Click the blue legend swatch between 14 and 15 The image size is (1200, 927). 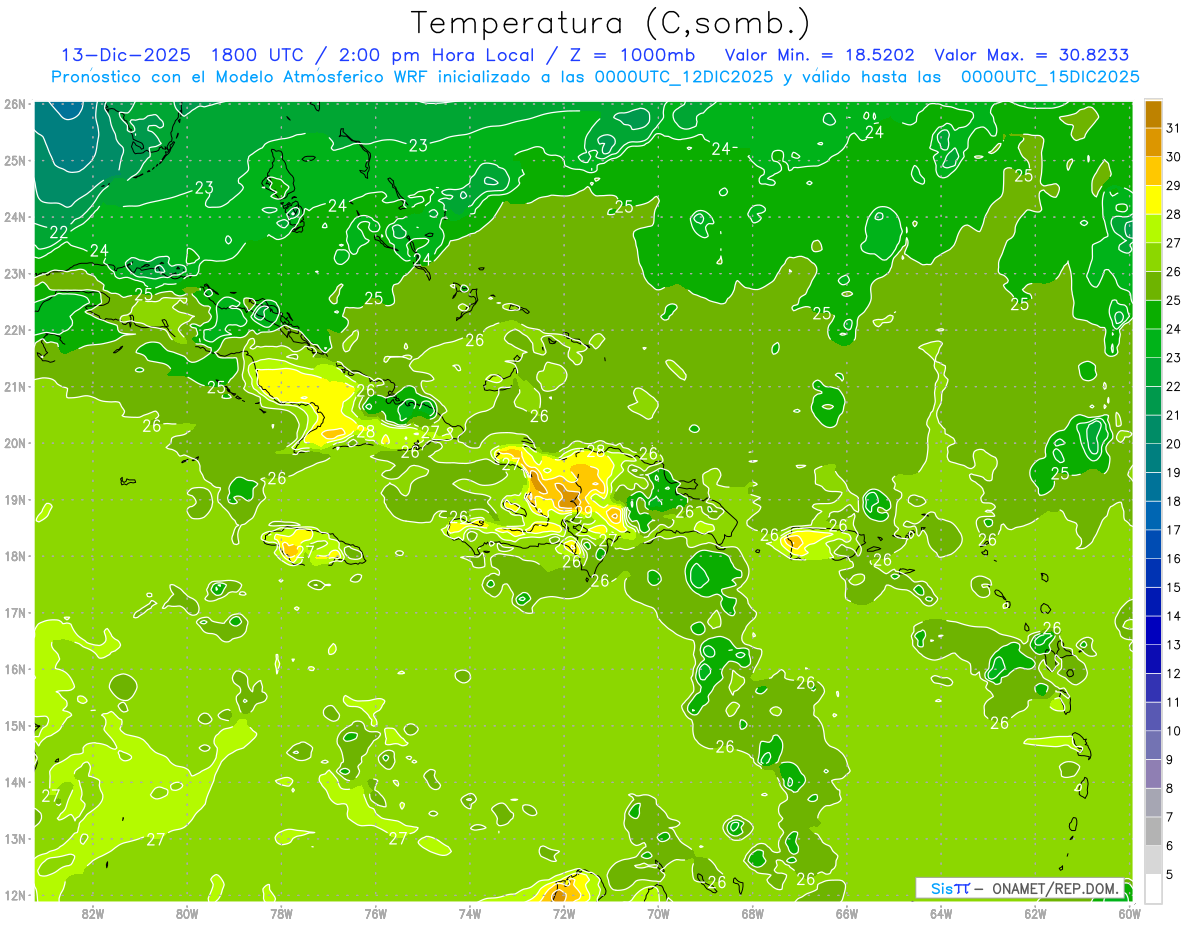point(1153,602)
